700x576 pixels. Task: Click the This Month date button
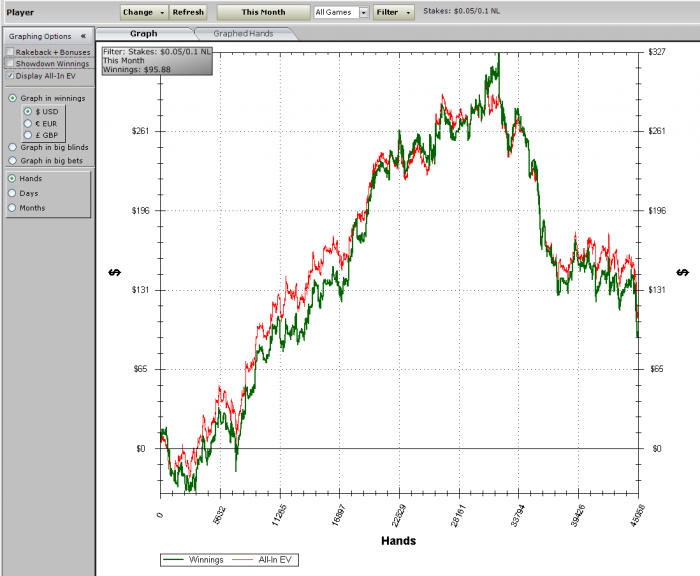[x=263, y=13]
